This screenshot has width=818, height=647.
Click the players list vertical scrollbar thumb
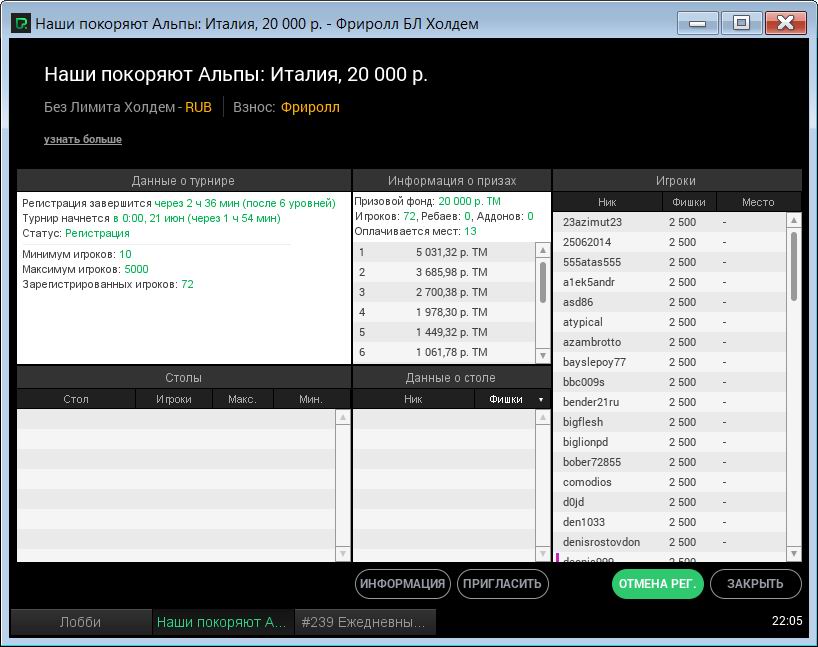pyautogui.click(x=794, y=265)
